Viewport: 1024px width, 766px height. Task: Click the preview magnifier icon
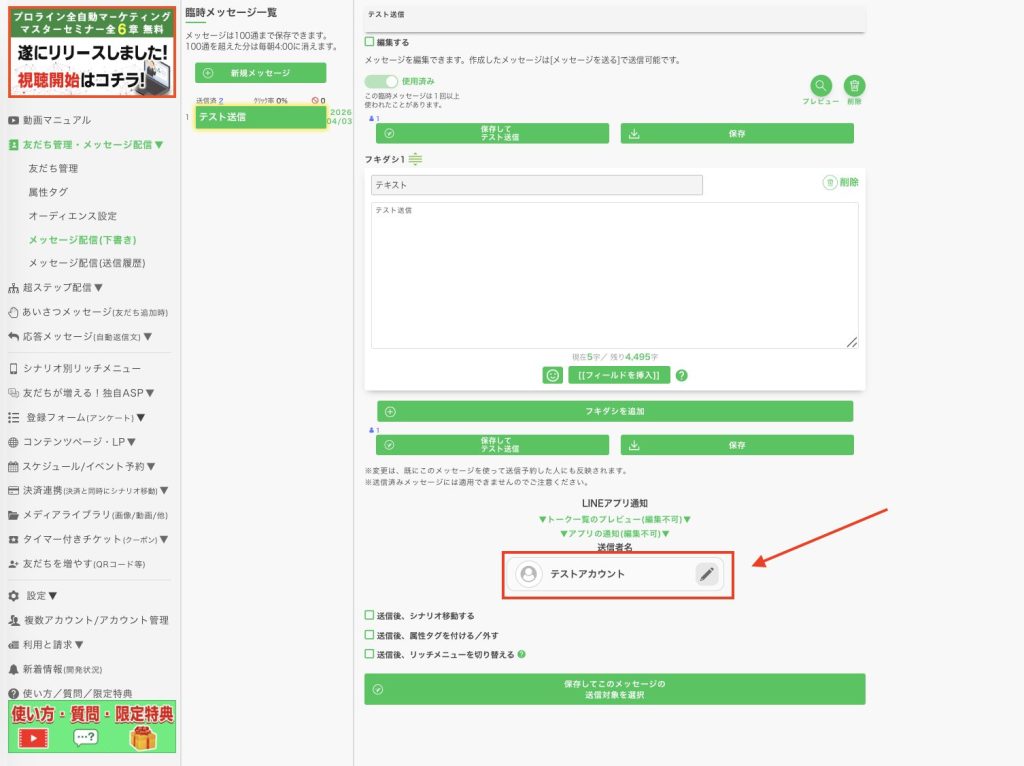click(820, 86)
